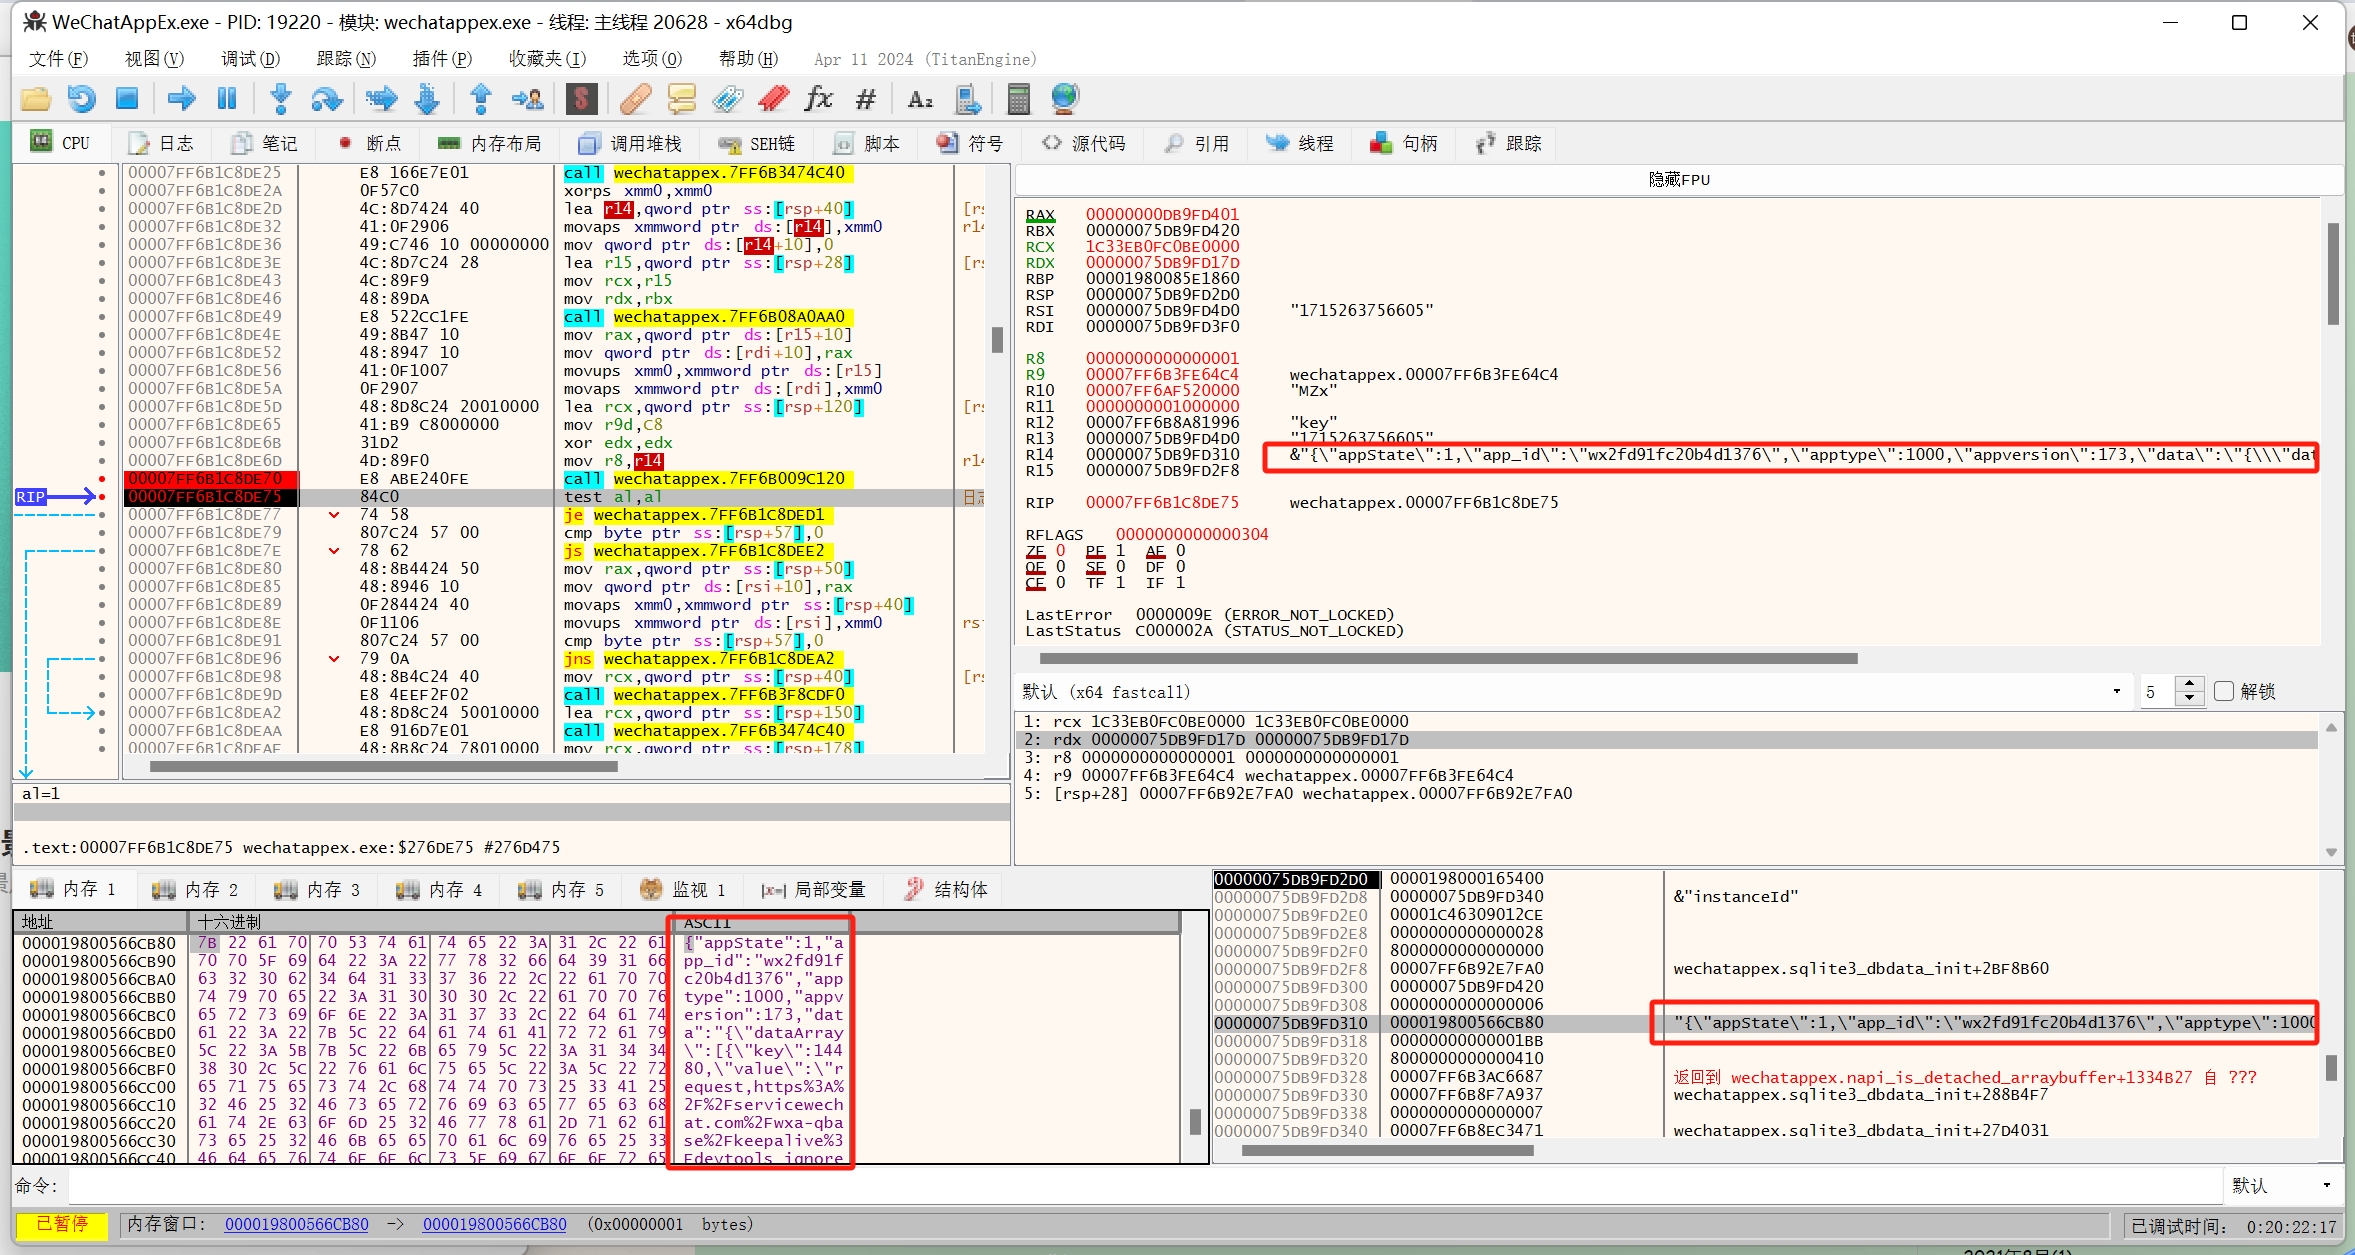
Task: Click the globe Check for updates icon
Action: pos(1065,98)
